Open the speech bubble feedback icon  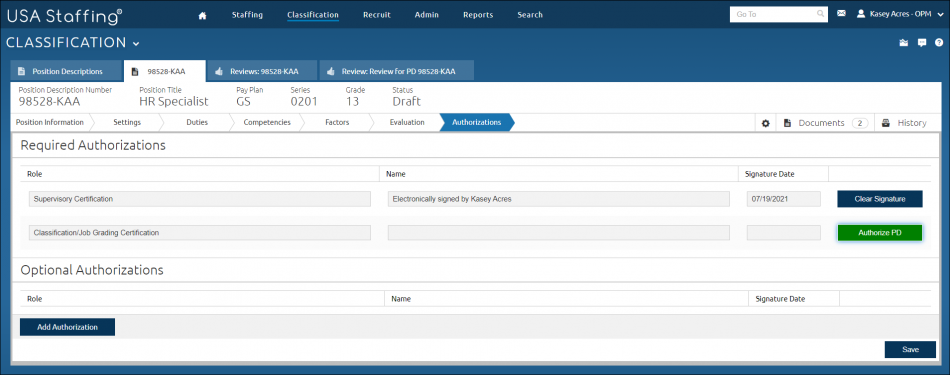[922, 43]
